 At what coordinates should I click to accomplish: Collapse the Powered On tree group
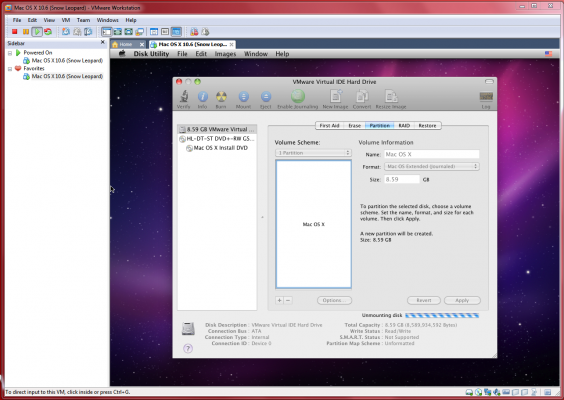(10, 53)
